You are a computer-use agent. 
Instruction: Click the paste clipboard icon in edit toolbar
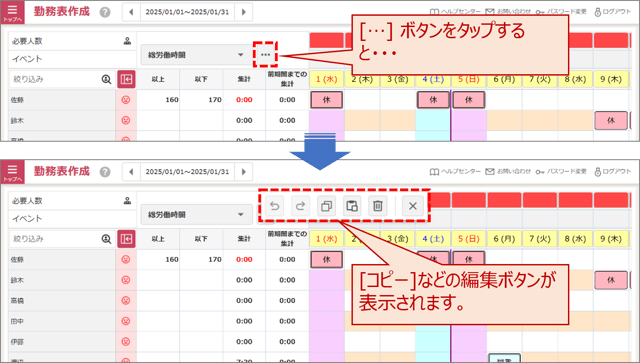click(352, 206)
